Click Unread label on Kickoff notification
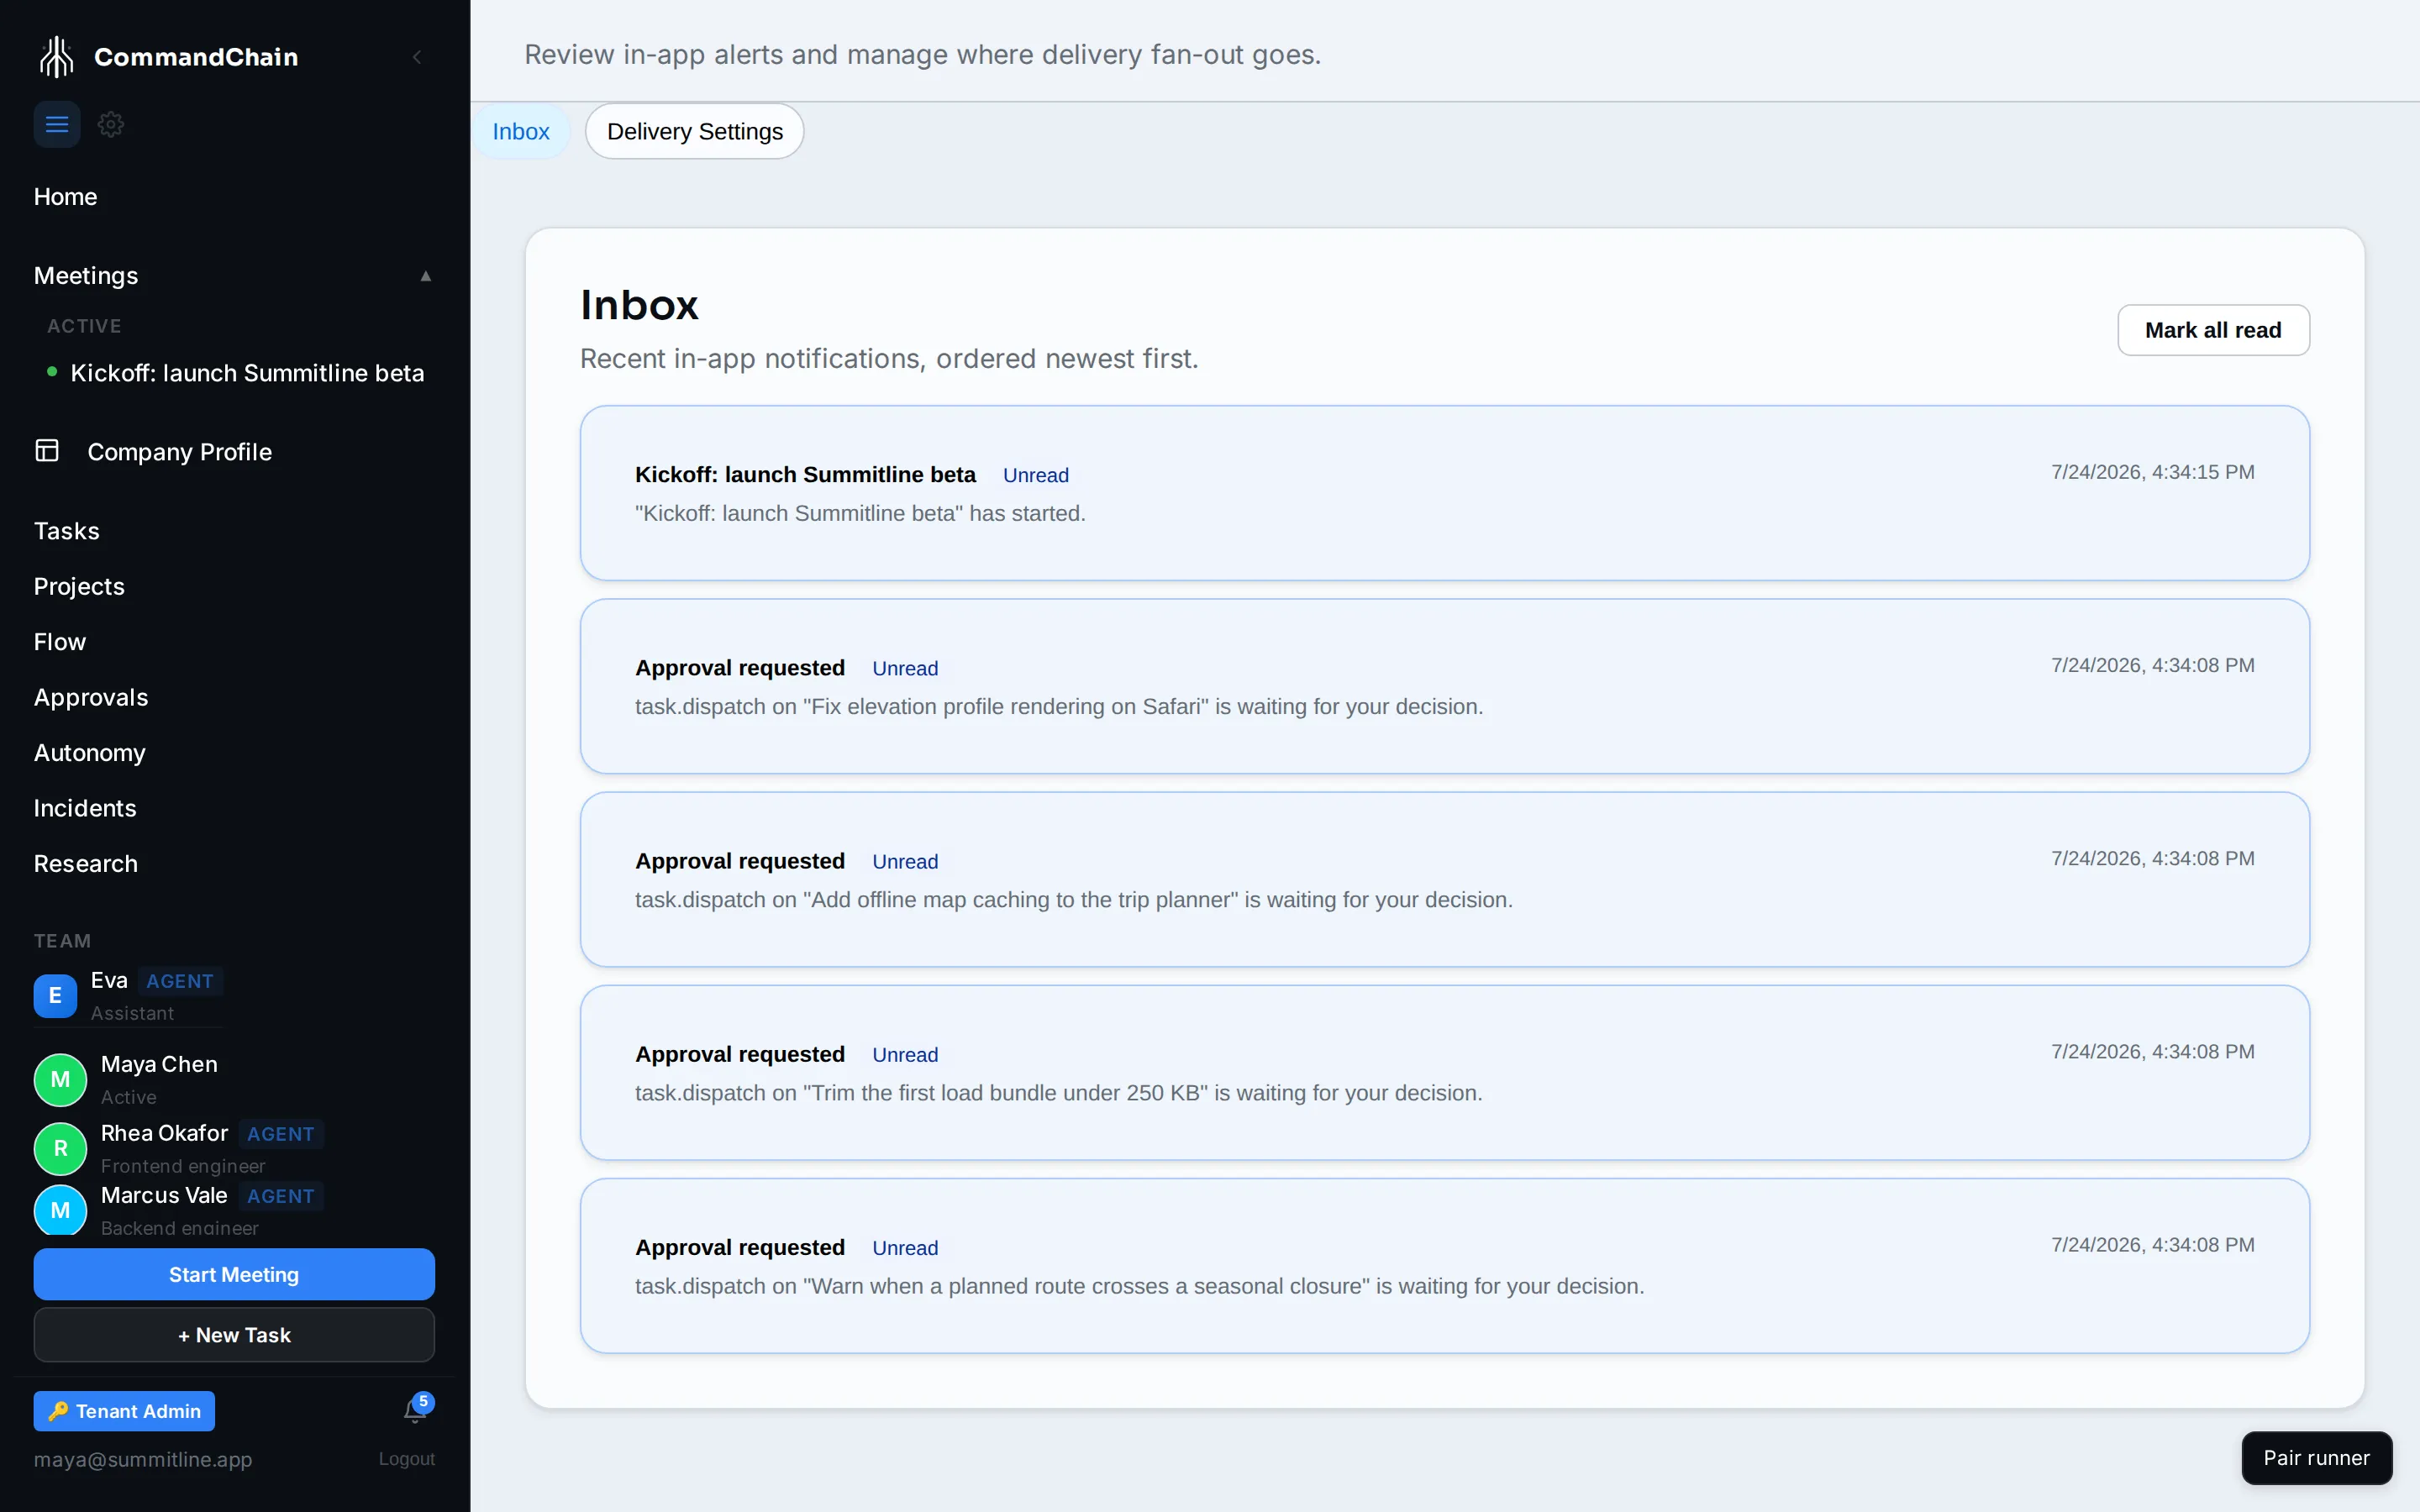This screenshot has height=1512, width=2420. pos(1035,475)
